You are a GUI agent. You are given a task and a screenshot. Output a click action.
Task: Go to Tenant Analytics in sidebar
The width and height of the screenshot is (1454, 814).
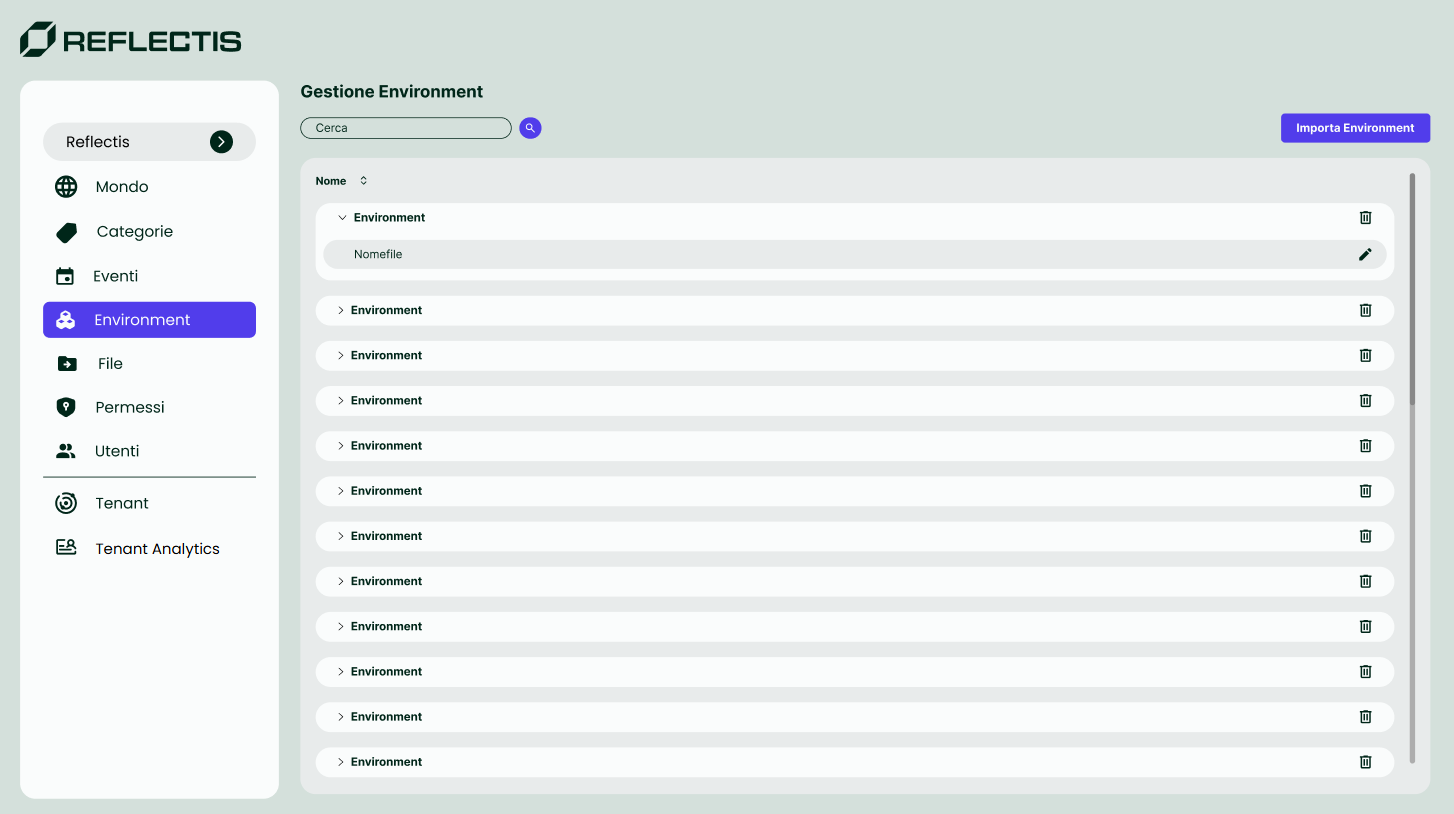157,549
